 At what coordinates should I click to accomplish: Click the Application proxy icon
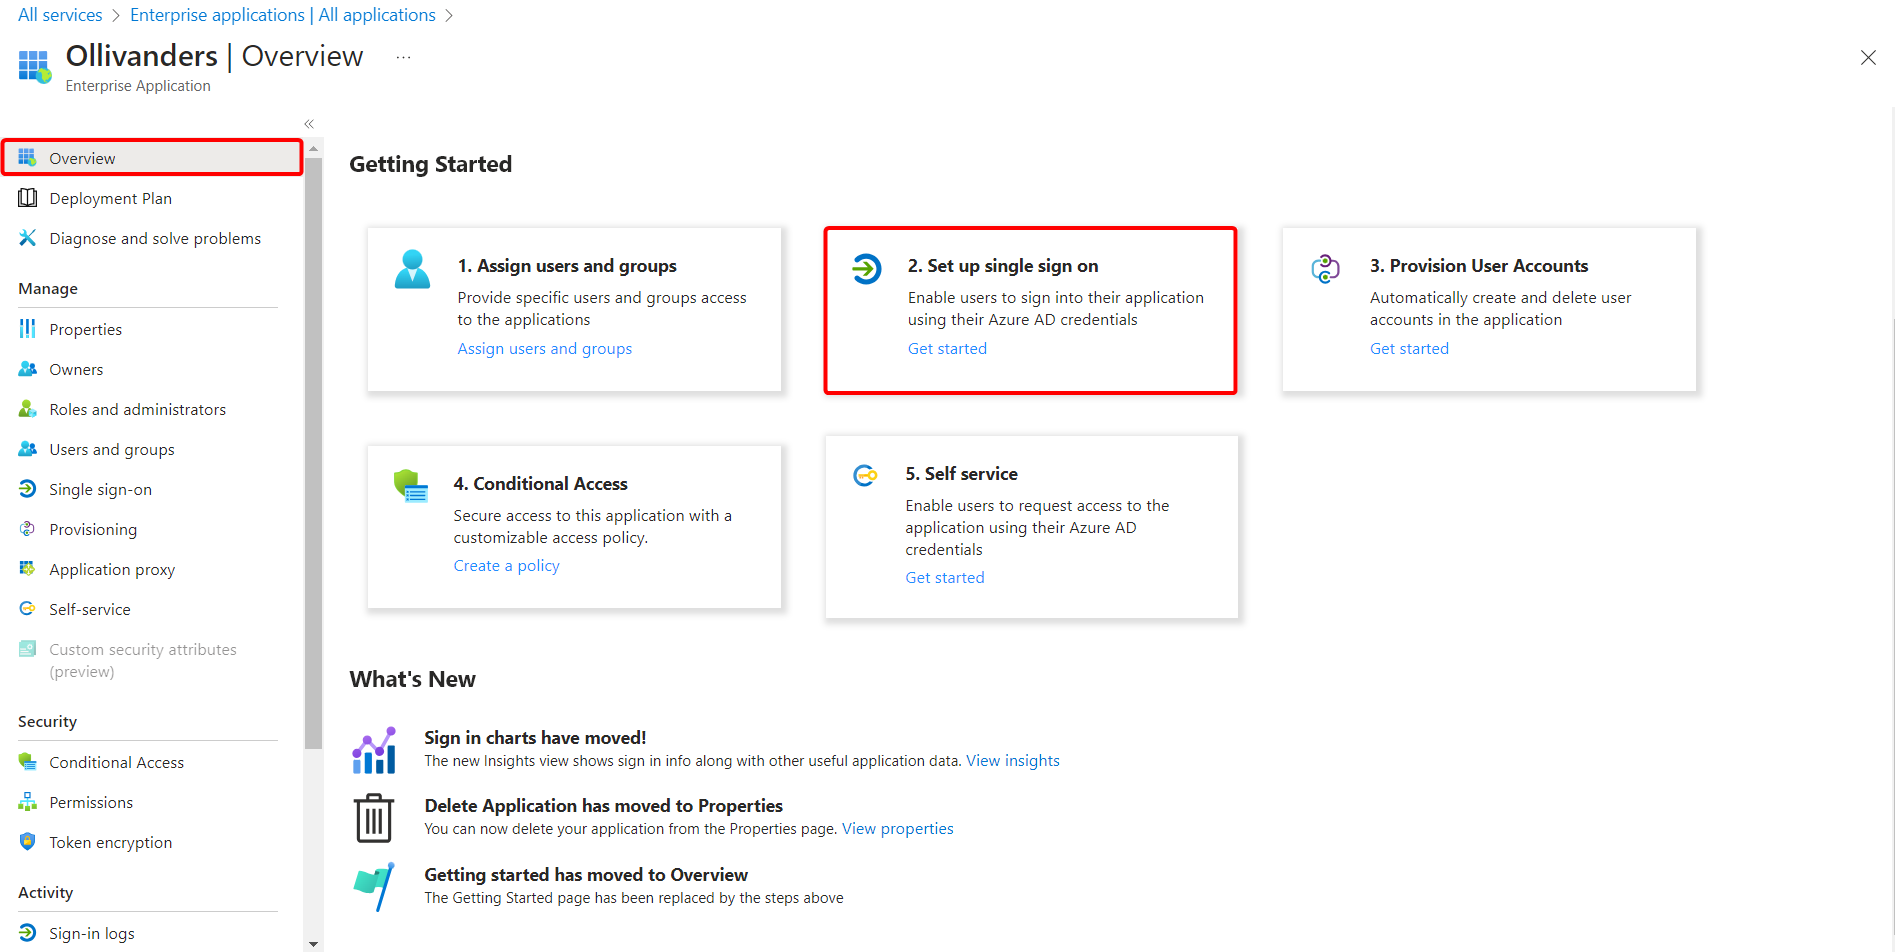[x=27, y=569]
